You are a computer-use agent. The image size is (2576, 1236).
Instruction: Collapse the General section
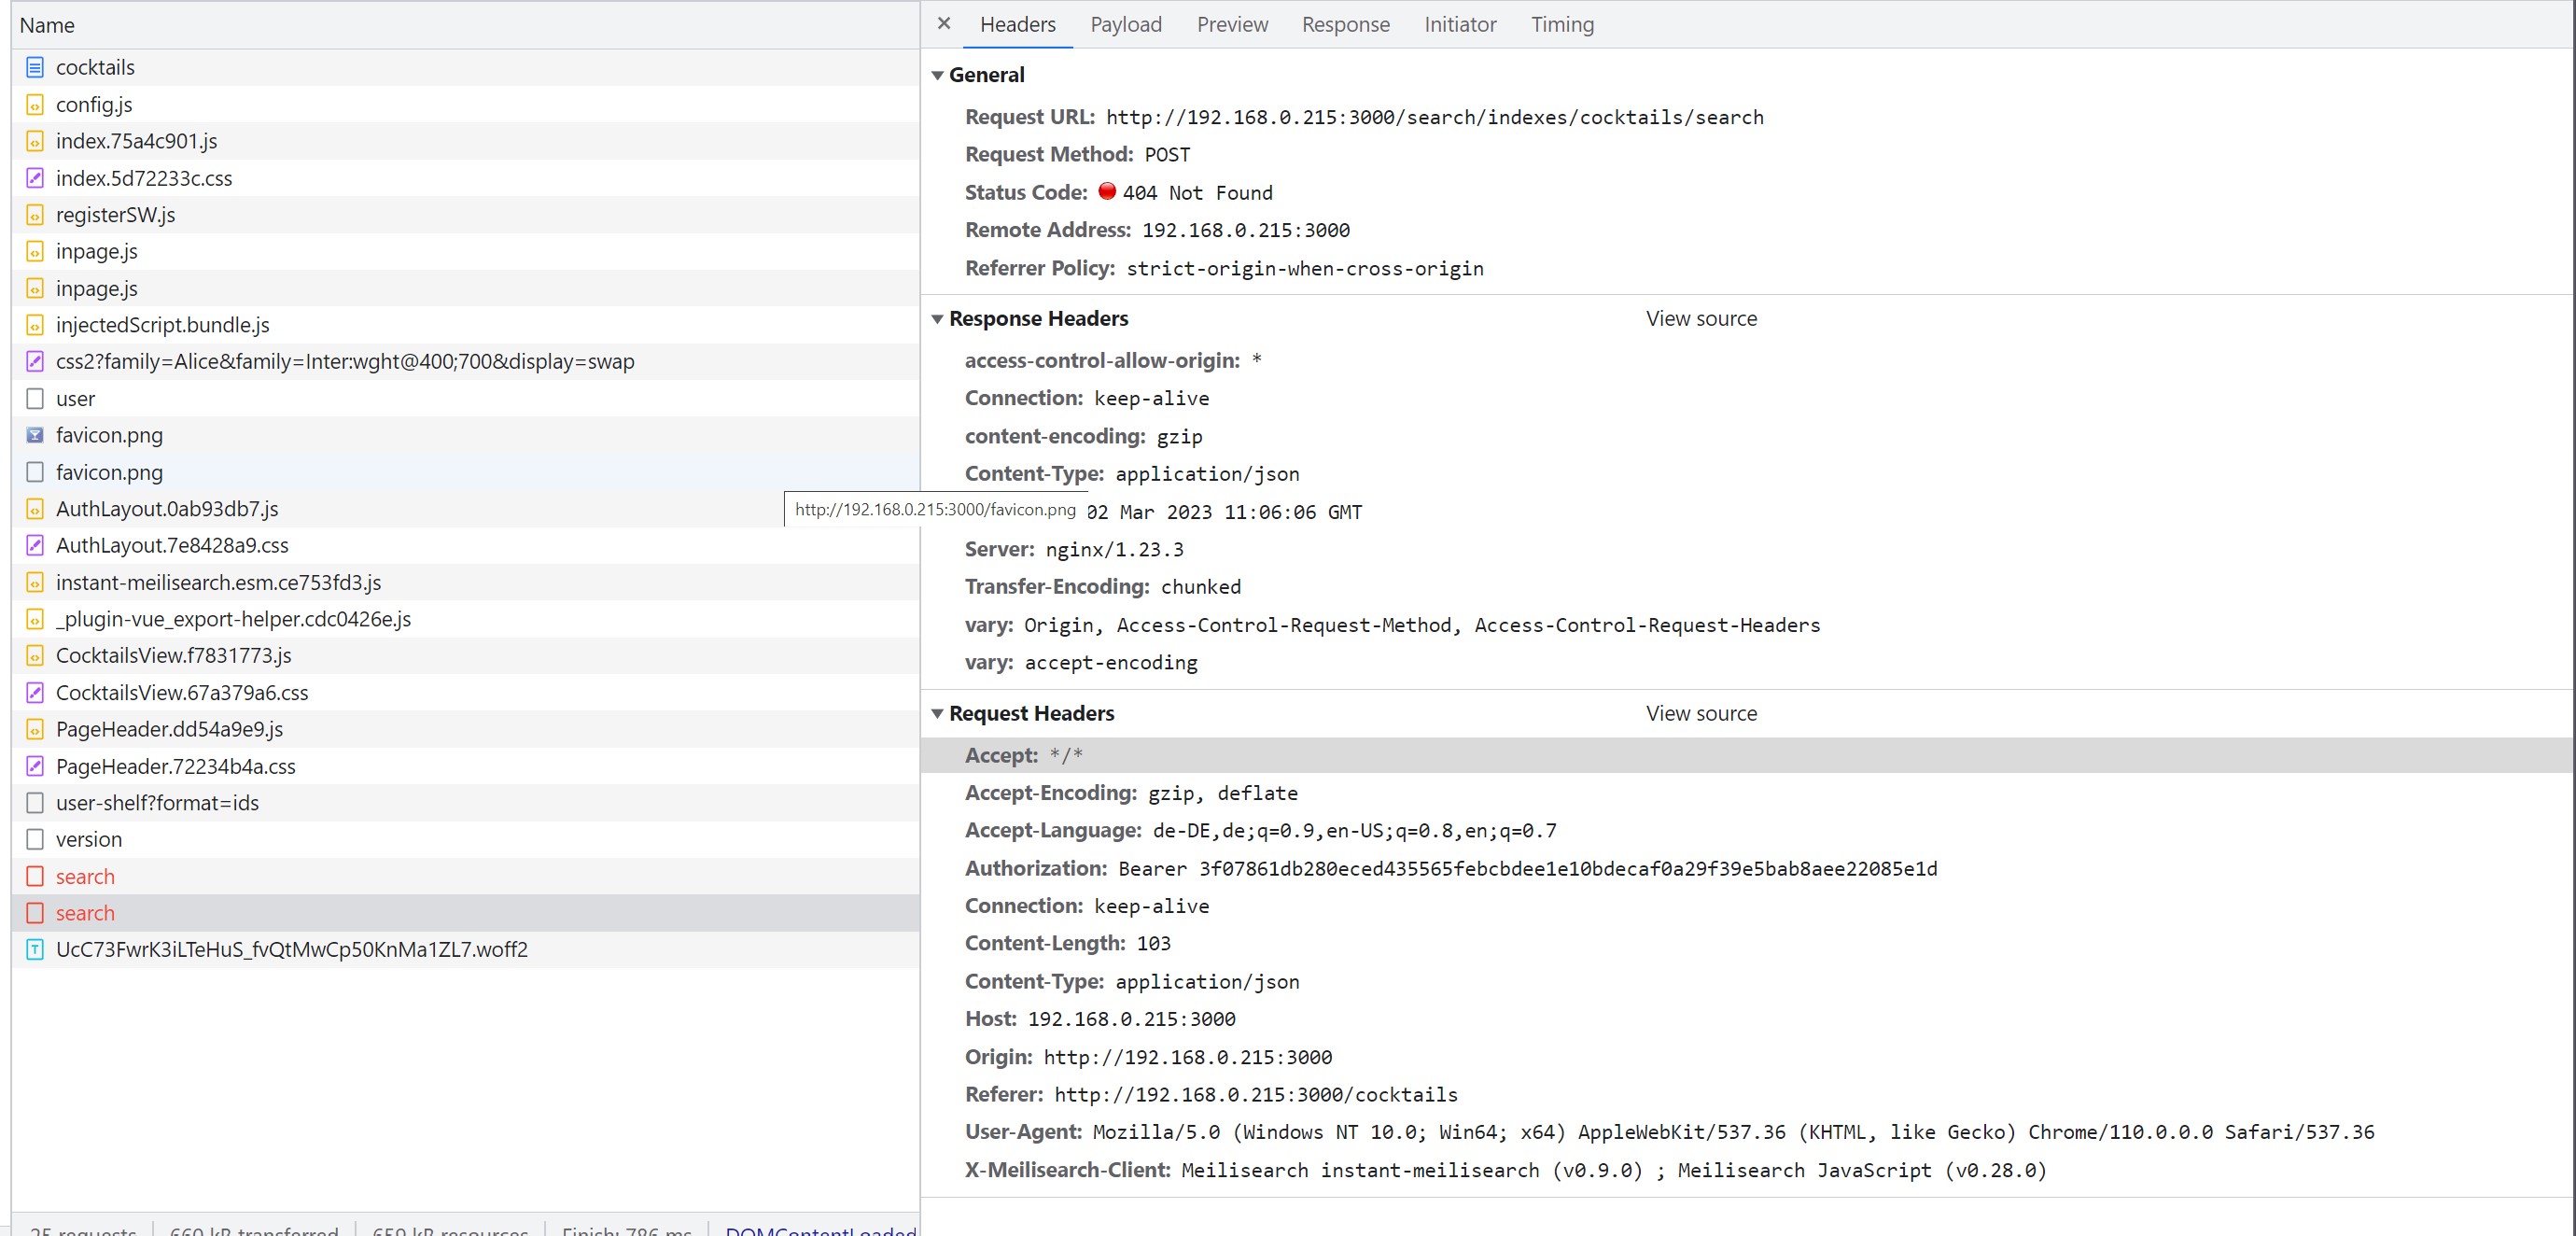tap(937, 74)
